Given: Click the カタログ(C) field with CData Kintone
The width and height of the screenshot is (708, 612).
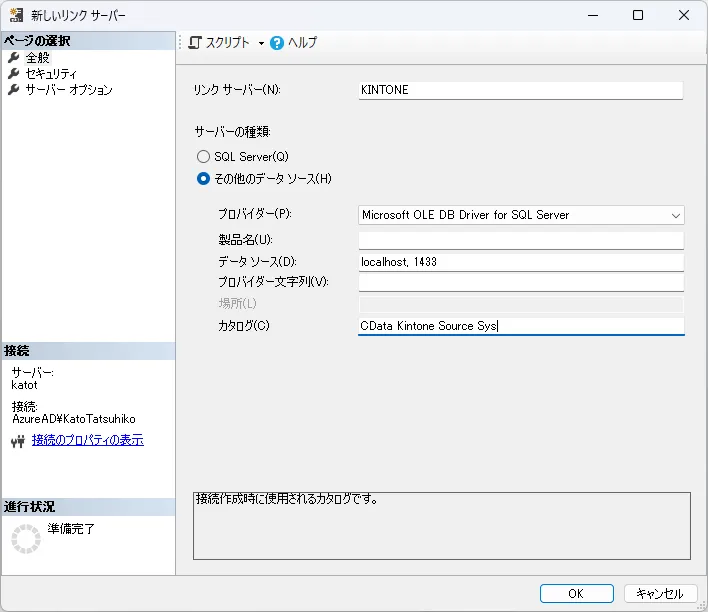Looking at the screenshot, I should [521, 326].
